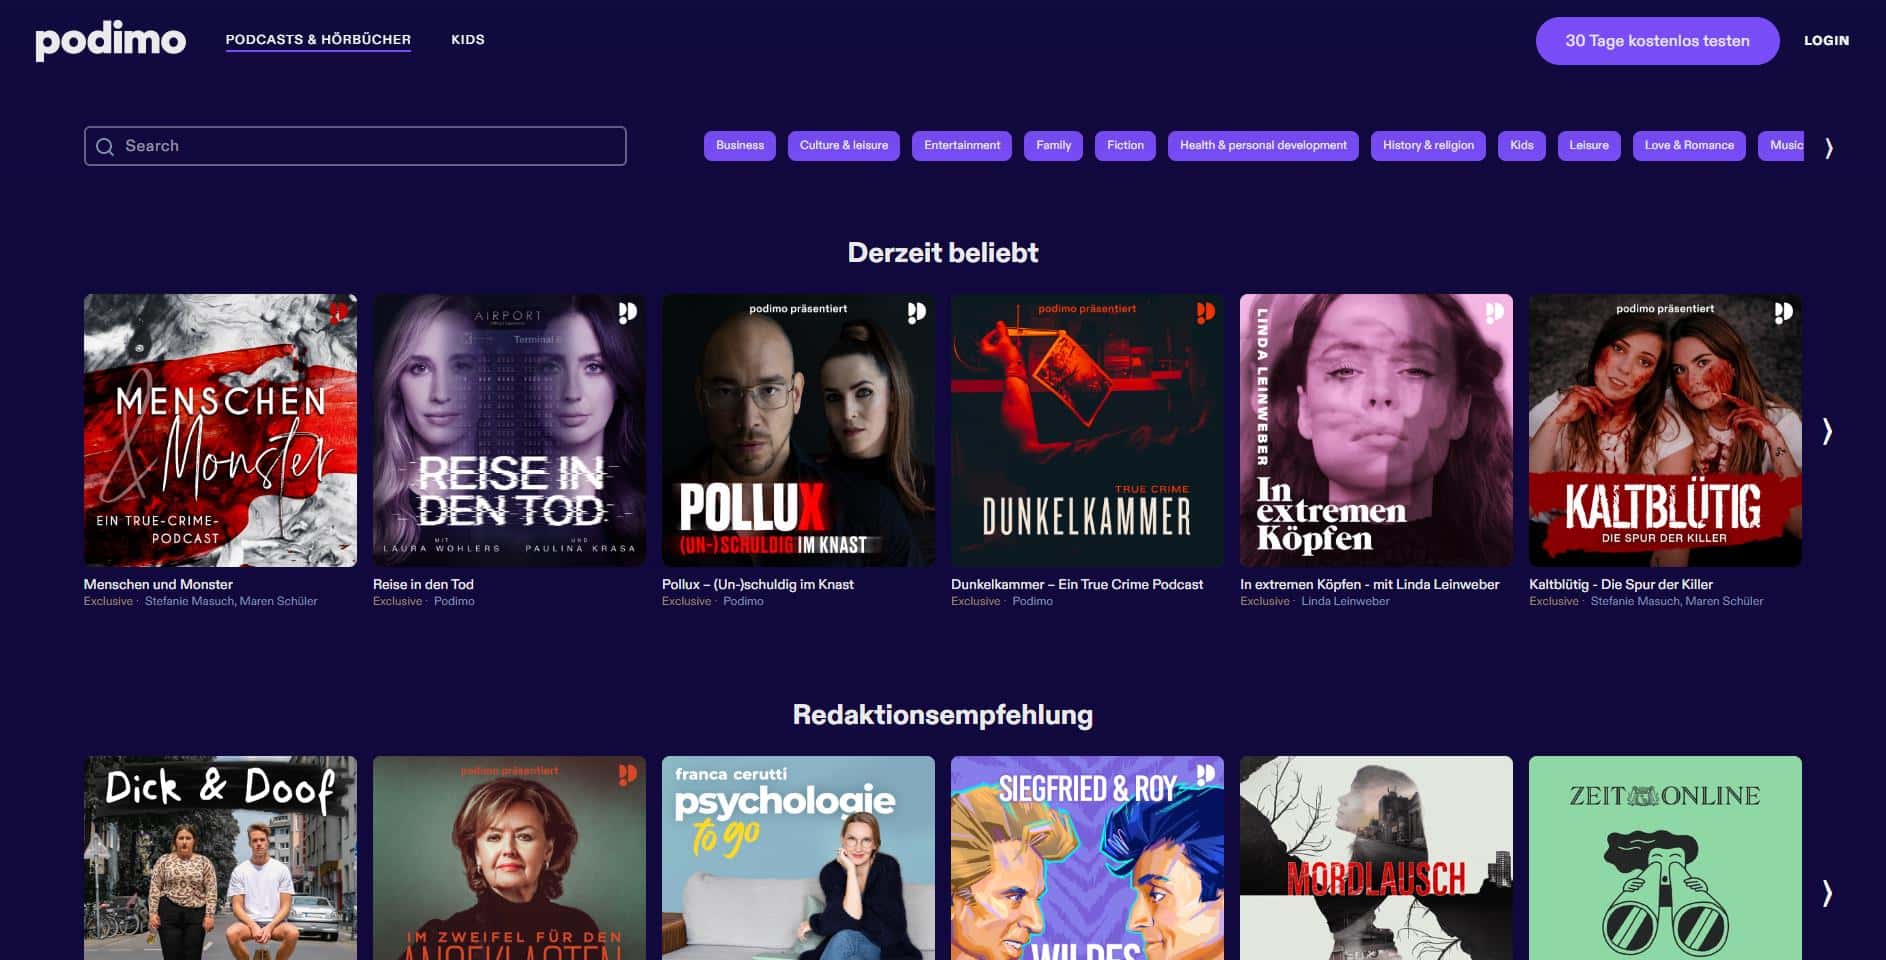This screenshot has width=1886, height=960.
Task: Click 'Redaktionsempfehlung' heading
Action: coord(943,715)
